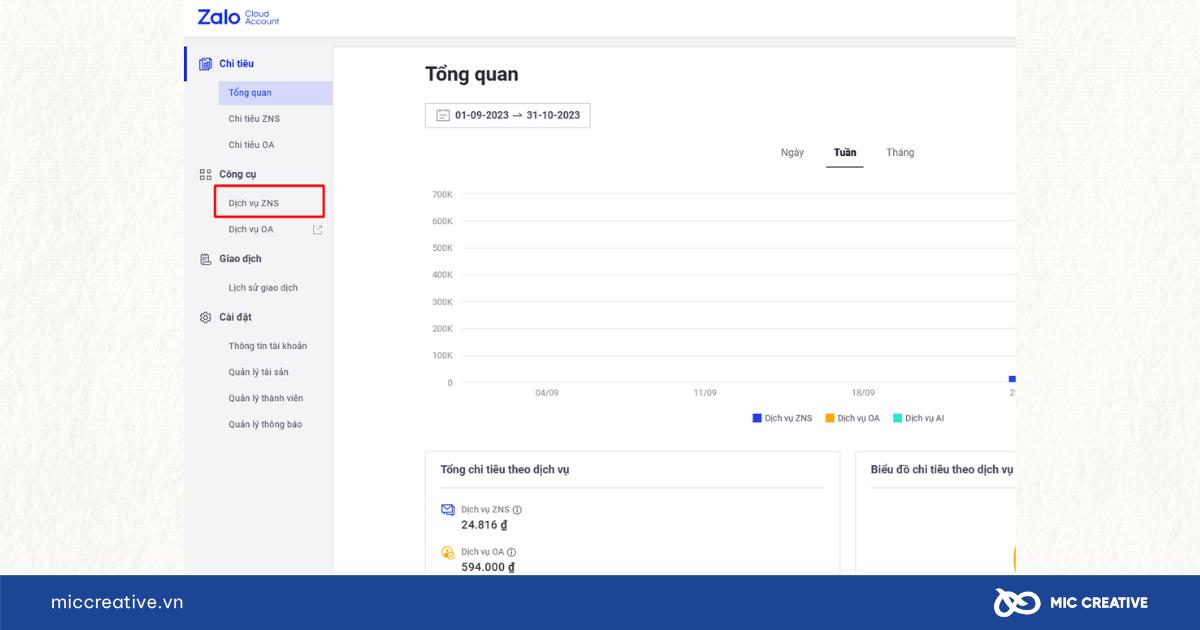Click the calendar icon in date range
The height and width of the screenshot is (630, 1200).
442,115
